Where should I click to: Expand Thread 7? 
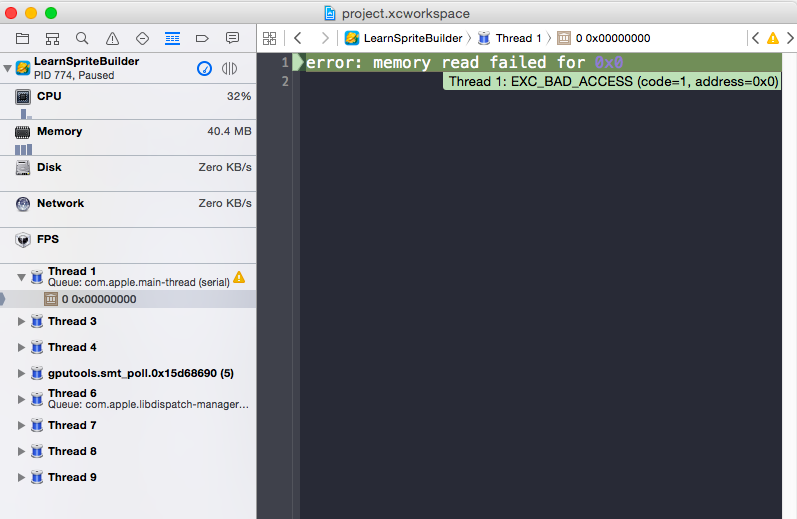21,425
